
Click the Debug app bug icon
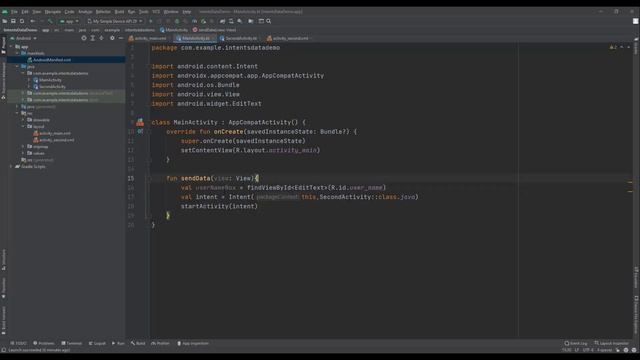point(177,21)
